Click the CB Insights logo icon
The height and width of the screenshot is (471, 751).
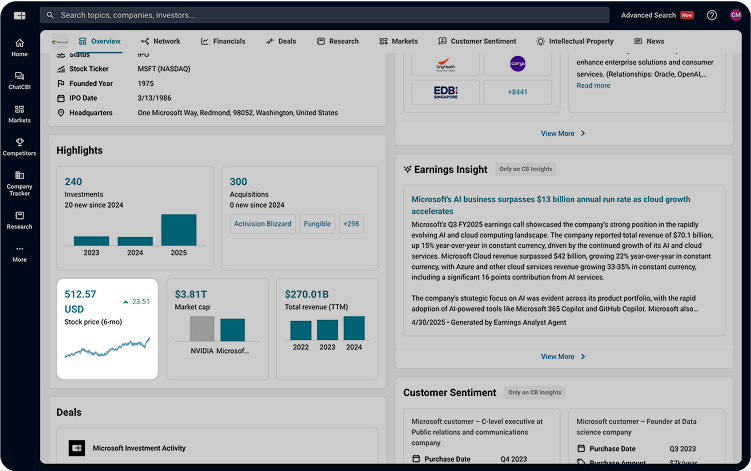(x=19, y=15)
